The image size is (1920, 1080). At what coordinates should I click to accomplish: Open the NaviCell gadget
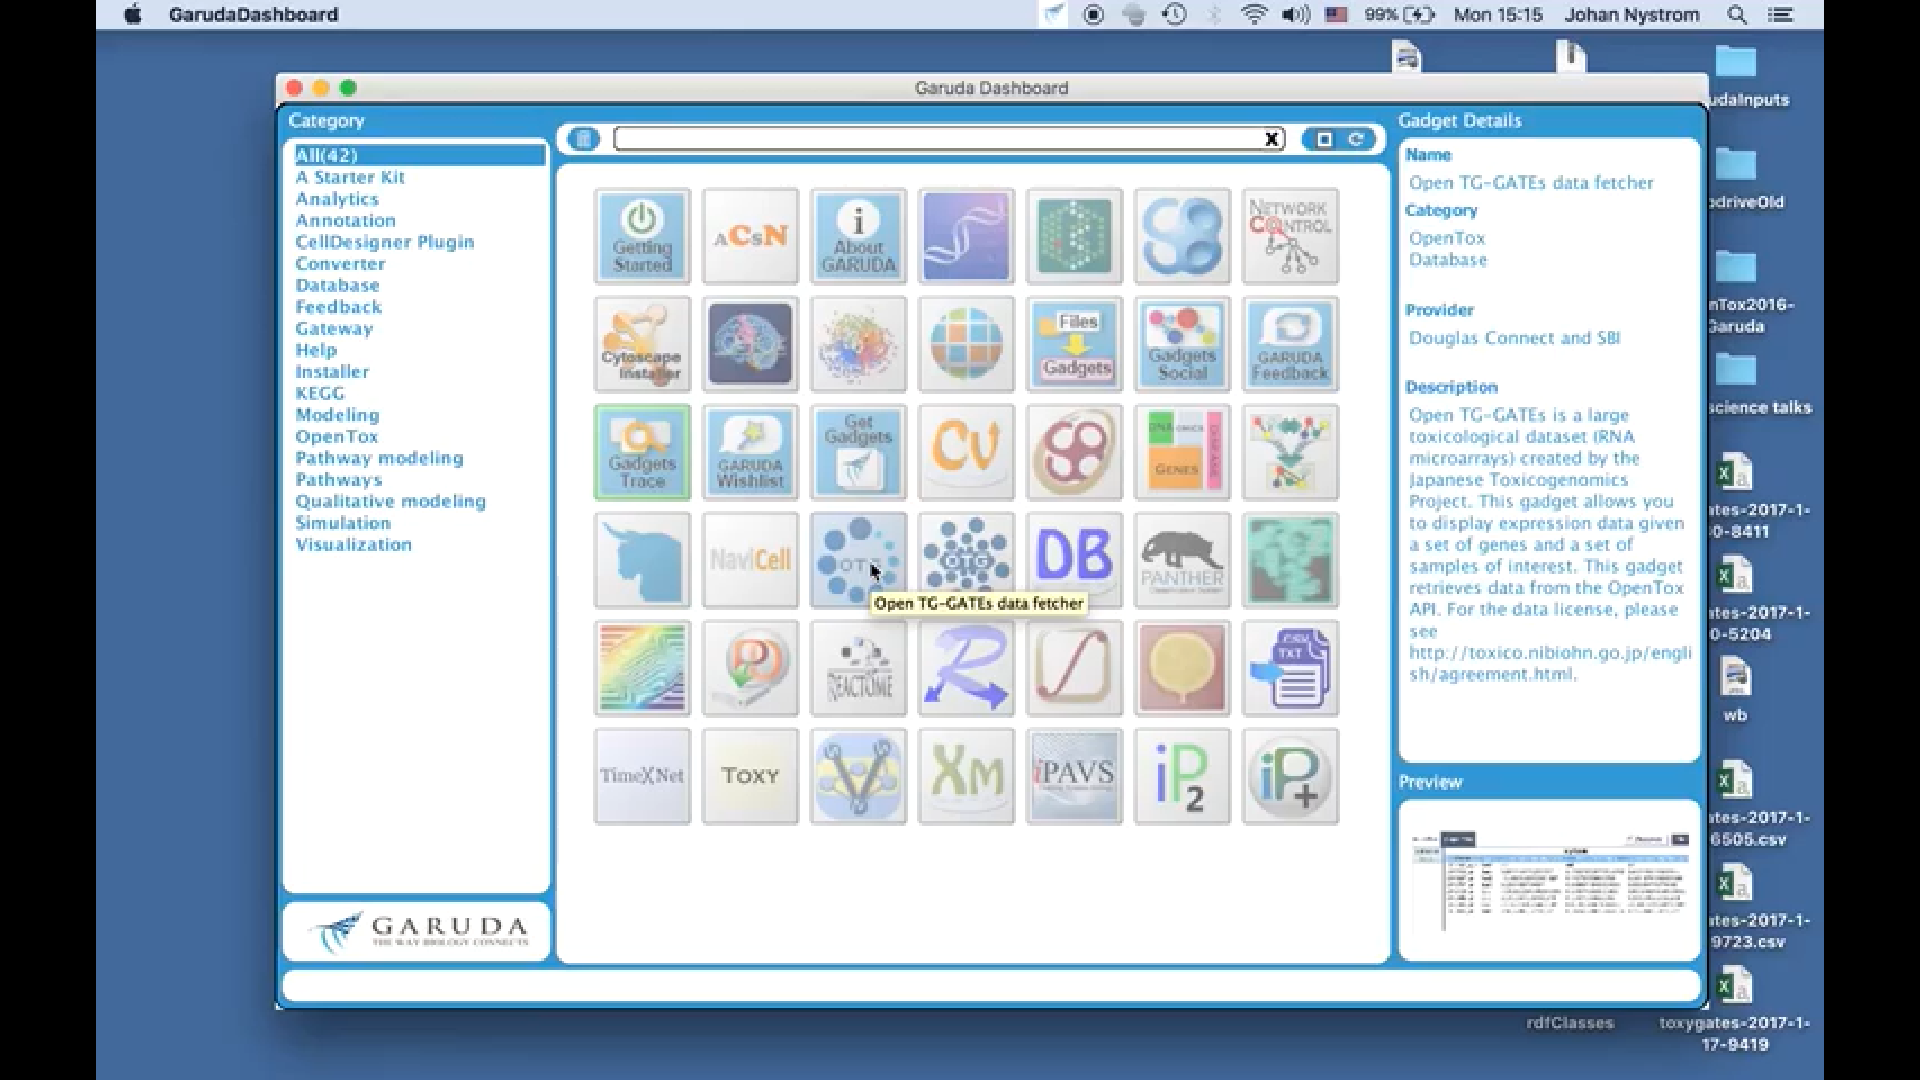click(750, 560)
